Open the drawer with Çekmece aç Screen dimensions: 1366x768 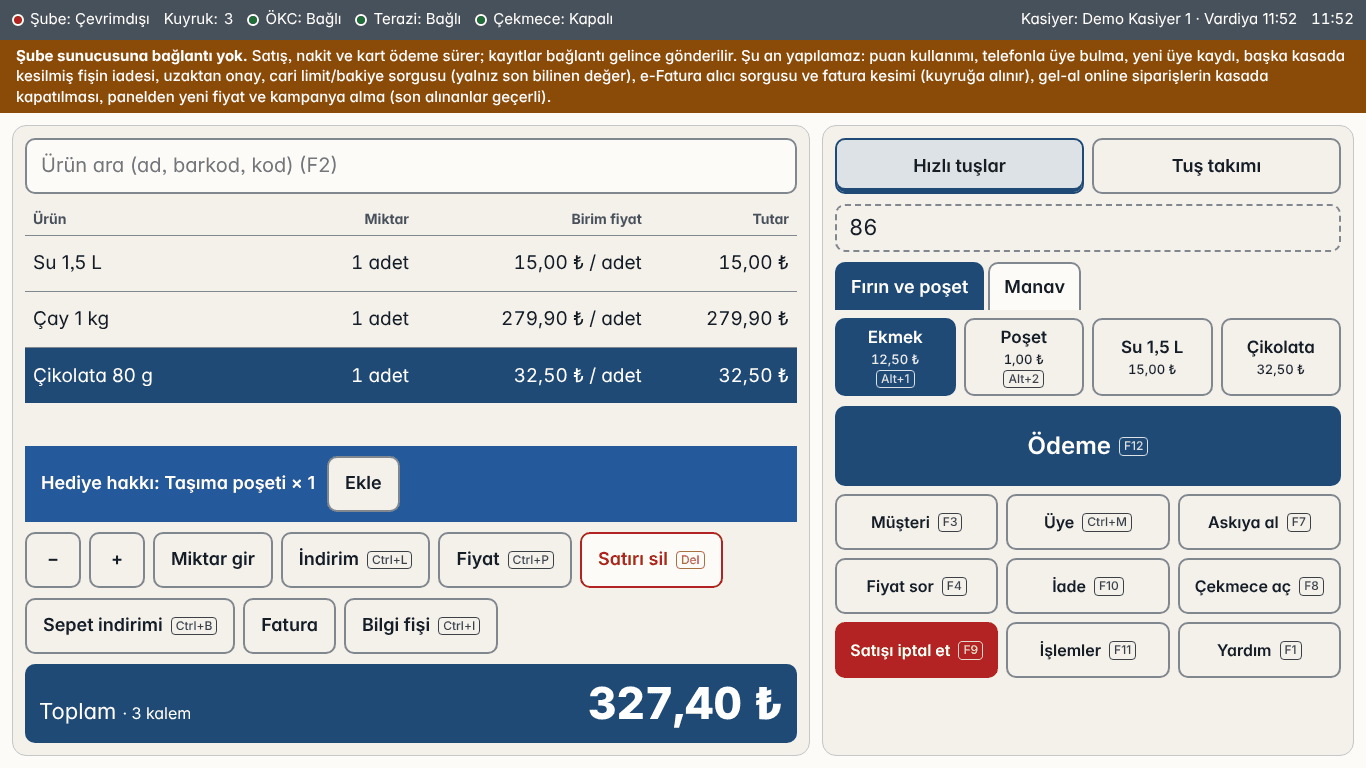point(1259,586)
